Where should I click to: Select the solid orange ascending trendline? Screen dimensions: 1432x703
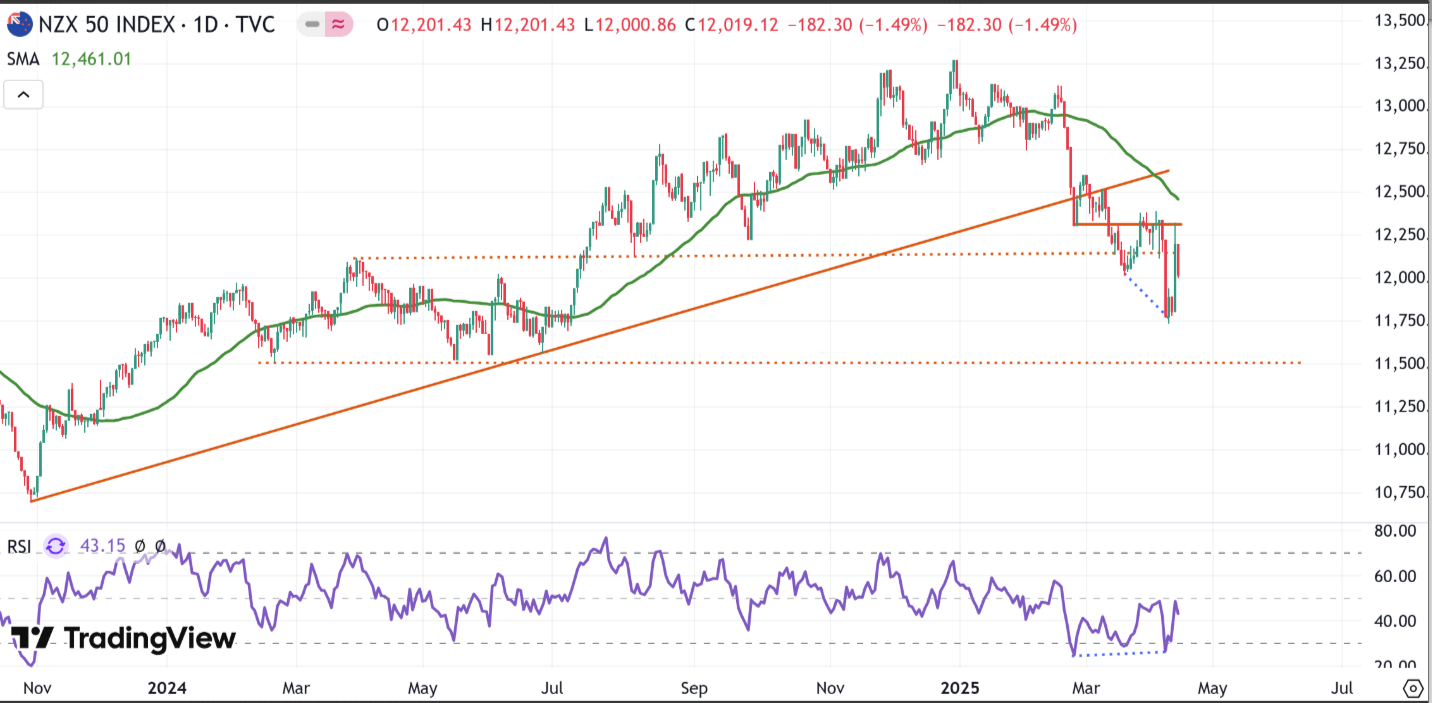(x=600, y=336)
